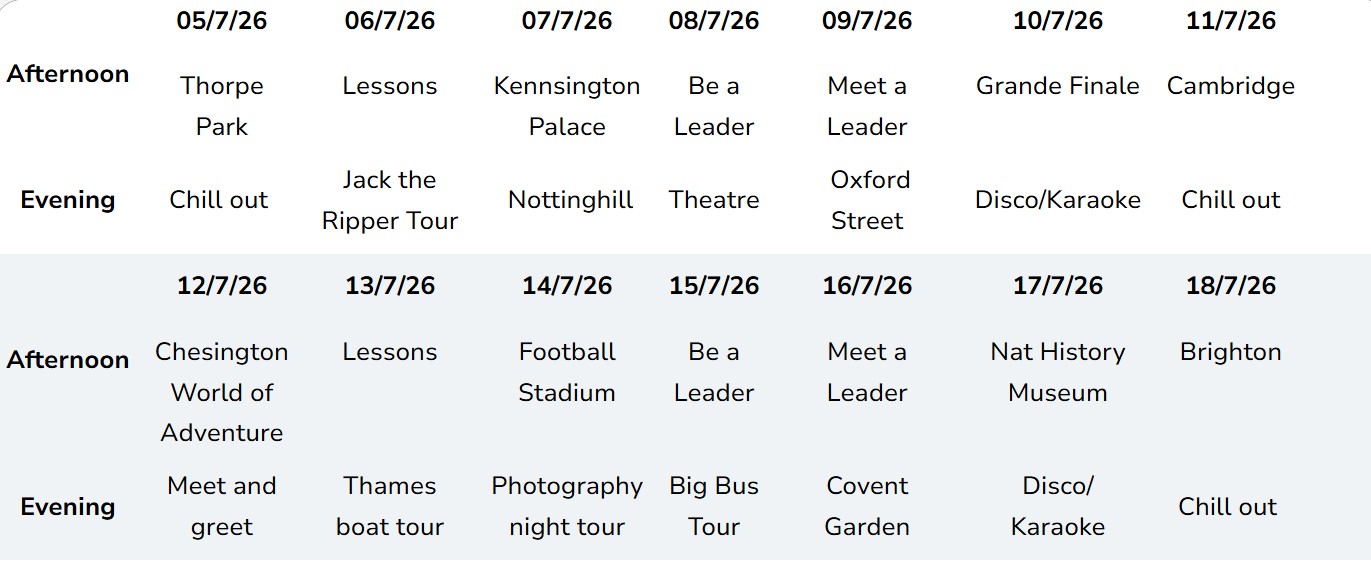The height and width of the screenshot is (561, 1371).
Task: Select the 14/7/26 date header
Action: 567,286
